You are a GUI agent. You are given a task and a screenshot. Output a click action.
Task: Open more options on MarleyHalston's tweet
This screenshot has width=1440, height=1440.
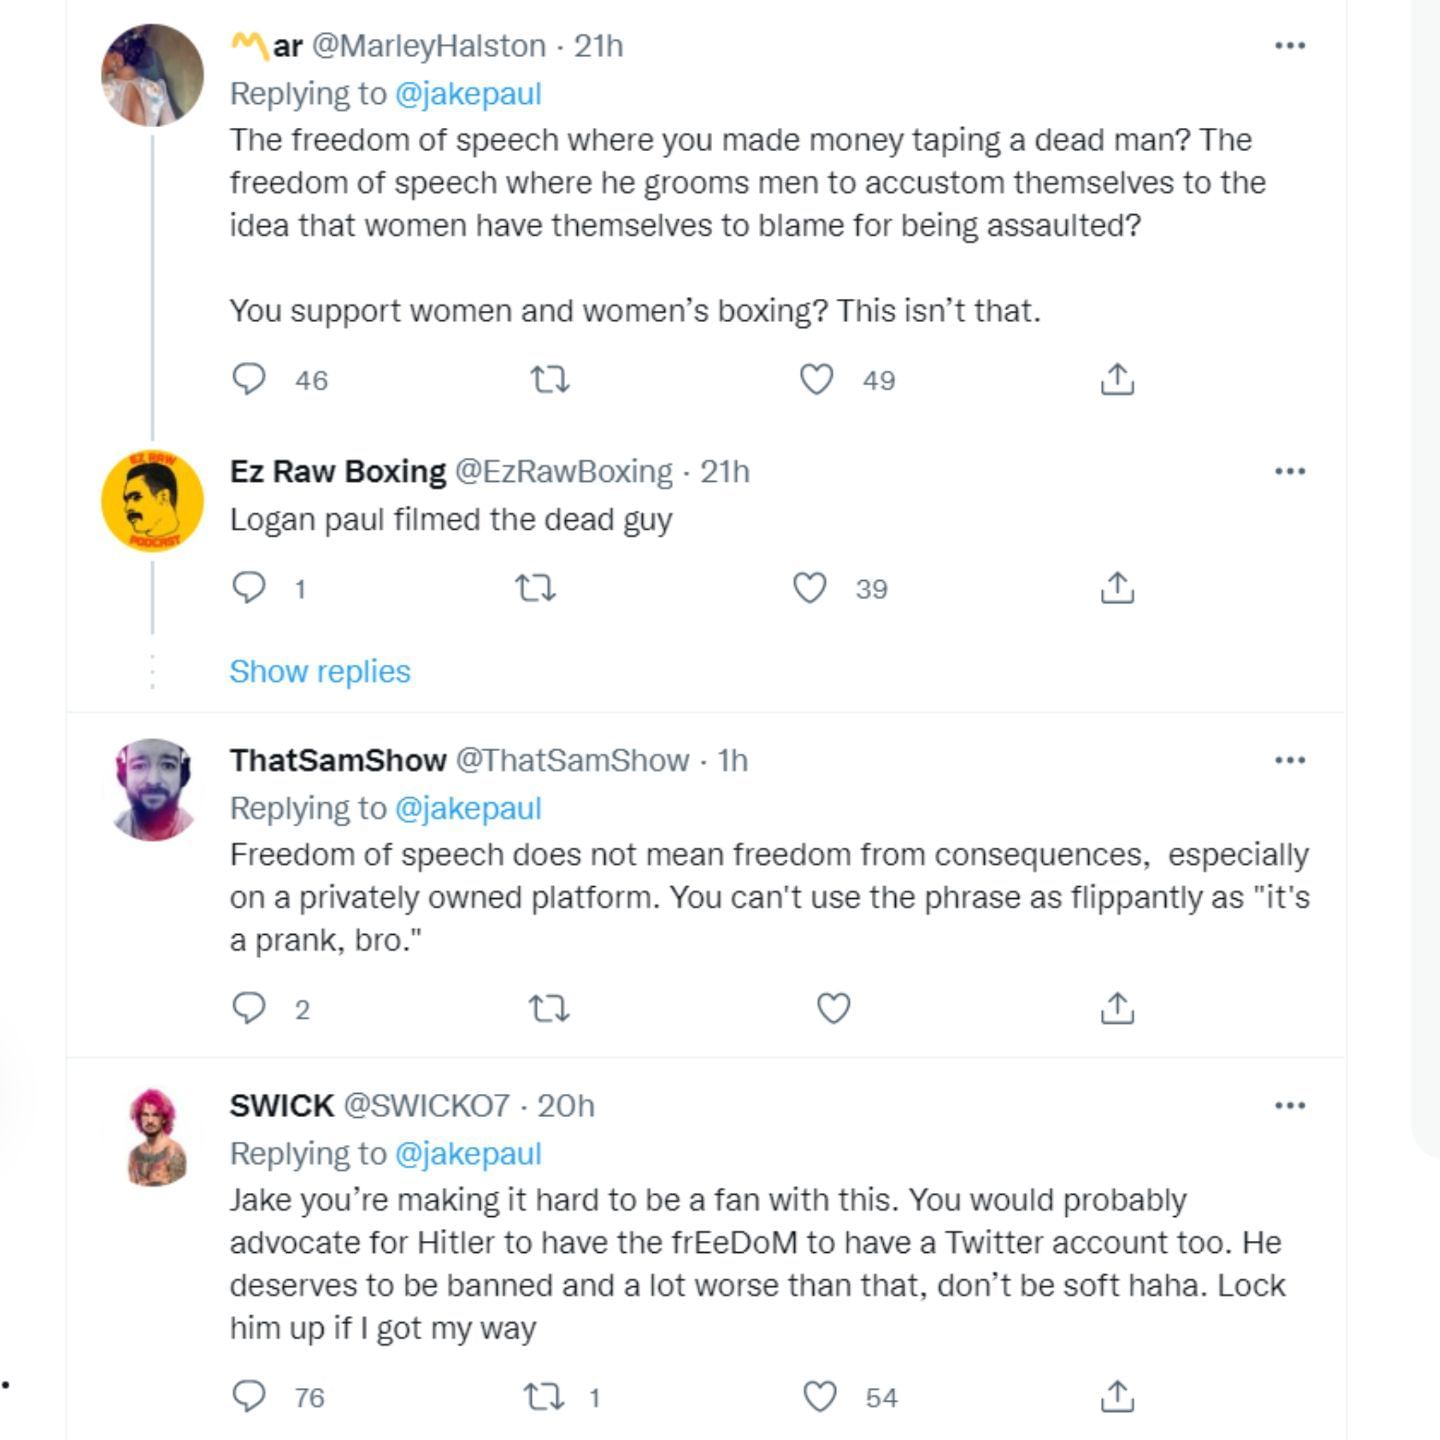[1290, 46]
